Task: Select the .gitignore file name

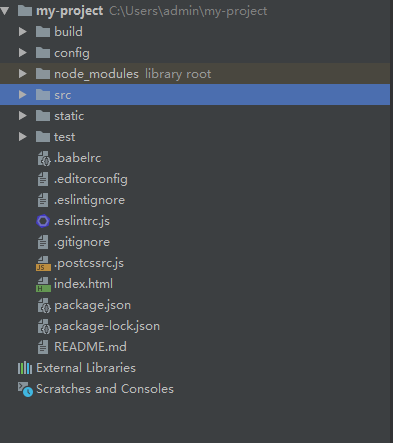Action: (82, 242)
